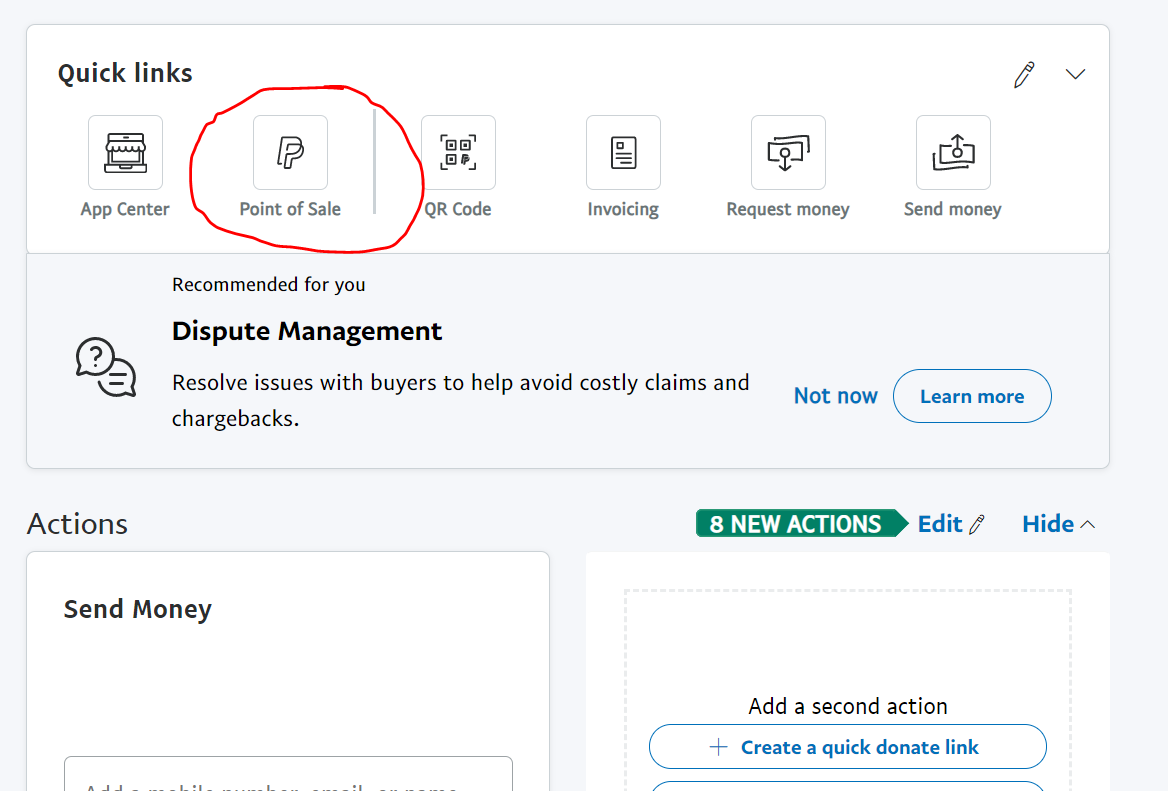Open the Point of Sale PayPal icon
Image resolution: width=1168 pixels, height=791 pixels.
coord(291,153)
